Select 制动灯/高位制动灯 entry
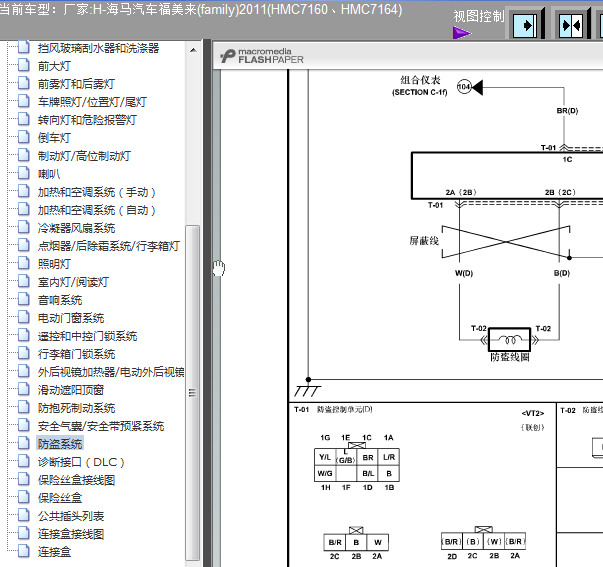 tap(84, 156)
